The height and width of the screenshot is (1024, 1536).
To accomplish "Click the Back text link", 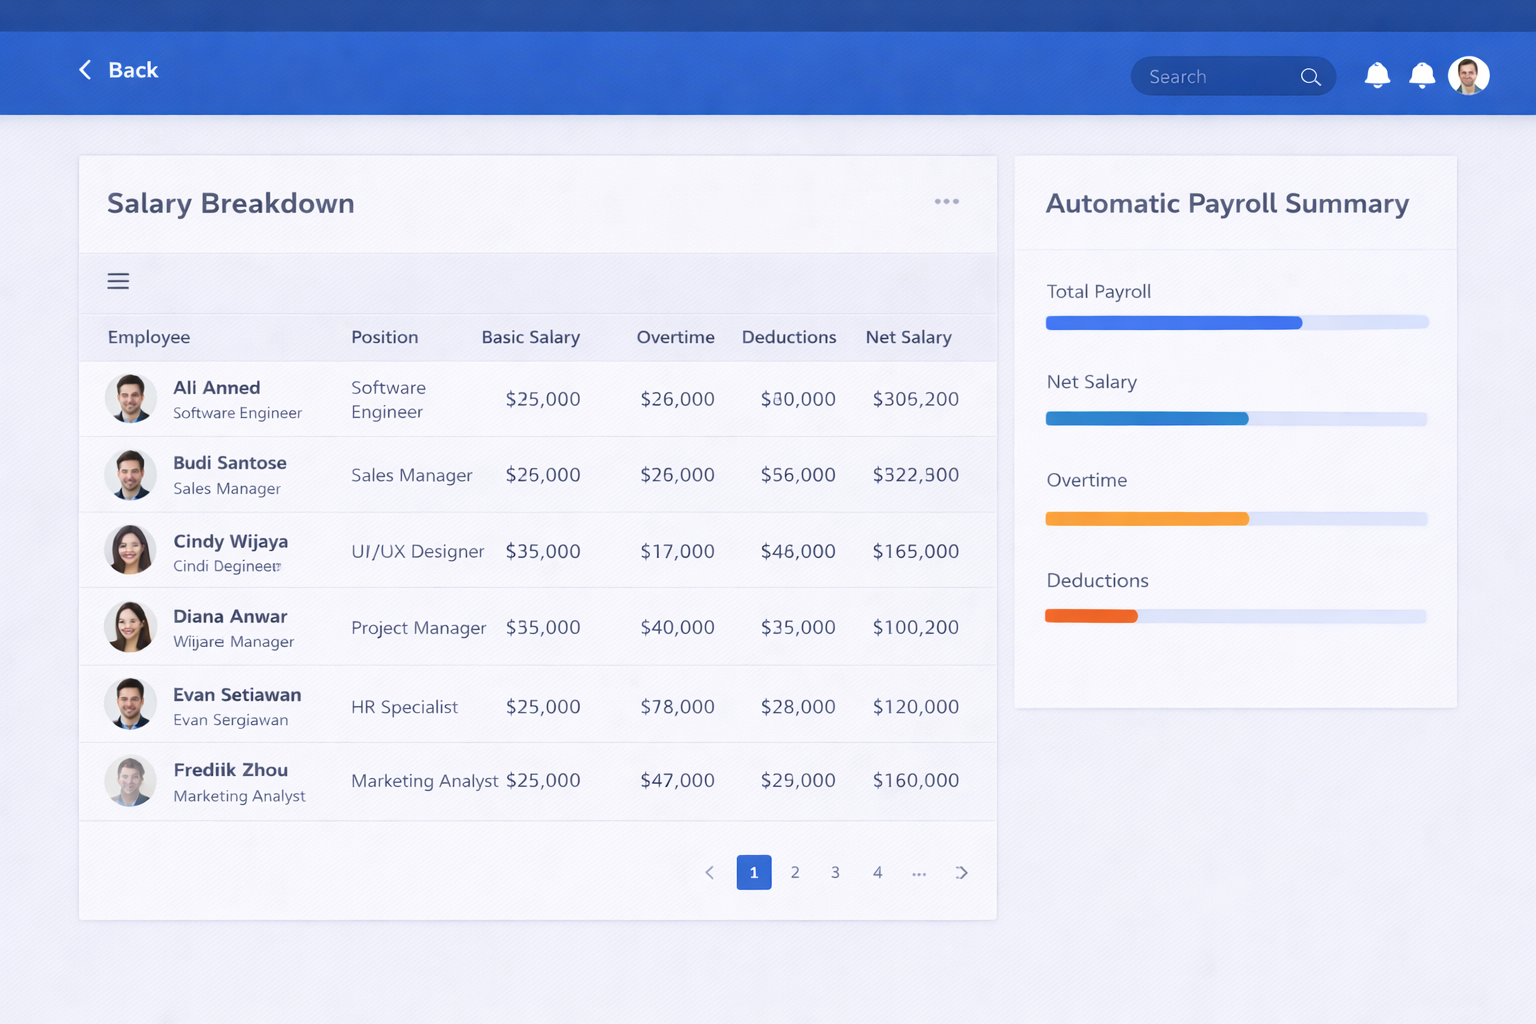I will point(133,70).
